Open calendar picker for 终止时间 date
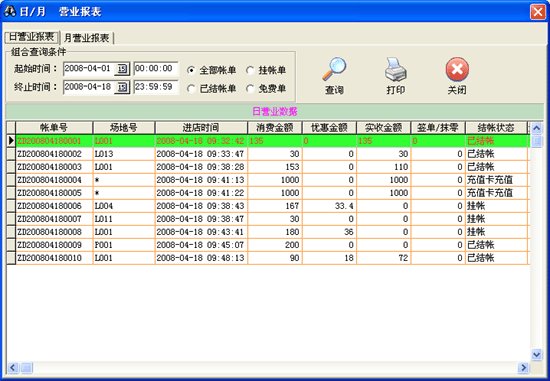 point(122,87)
